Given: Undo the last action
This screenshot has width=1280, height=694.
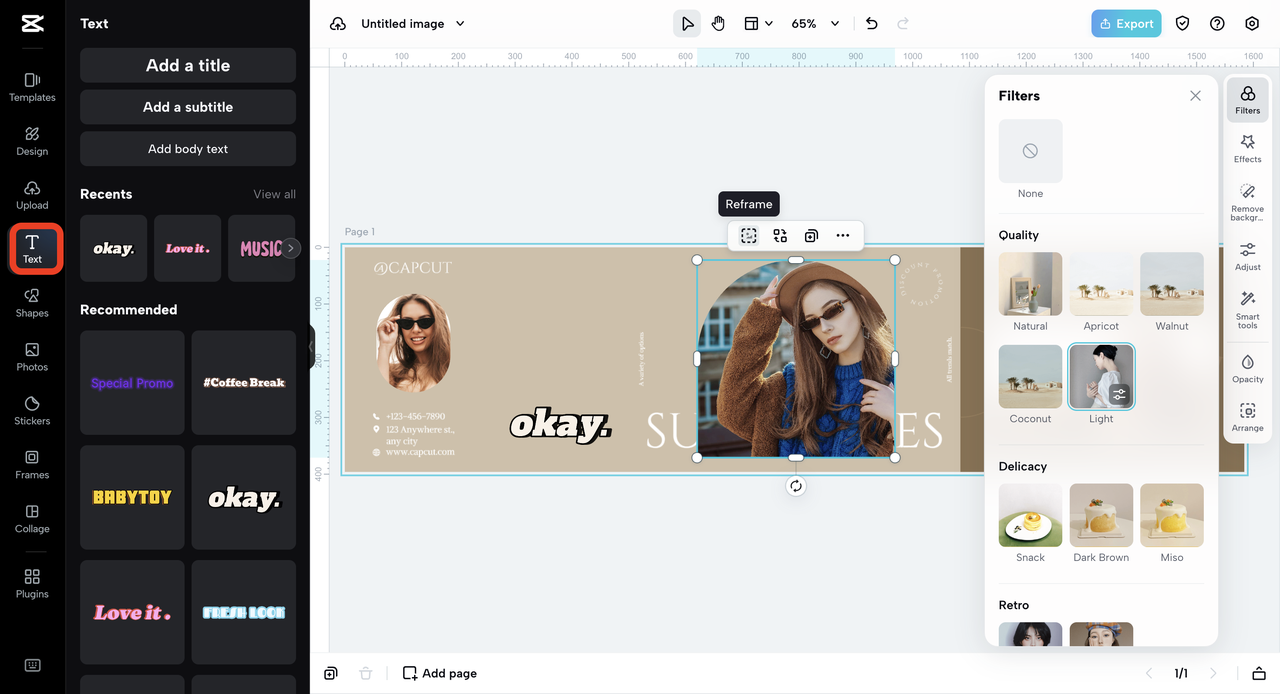Looking at the screenshot, I should 871,24.
